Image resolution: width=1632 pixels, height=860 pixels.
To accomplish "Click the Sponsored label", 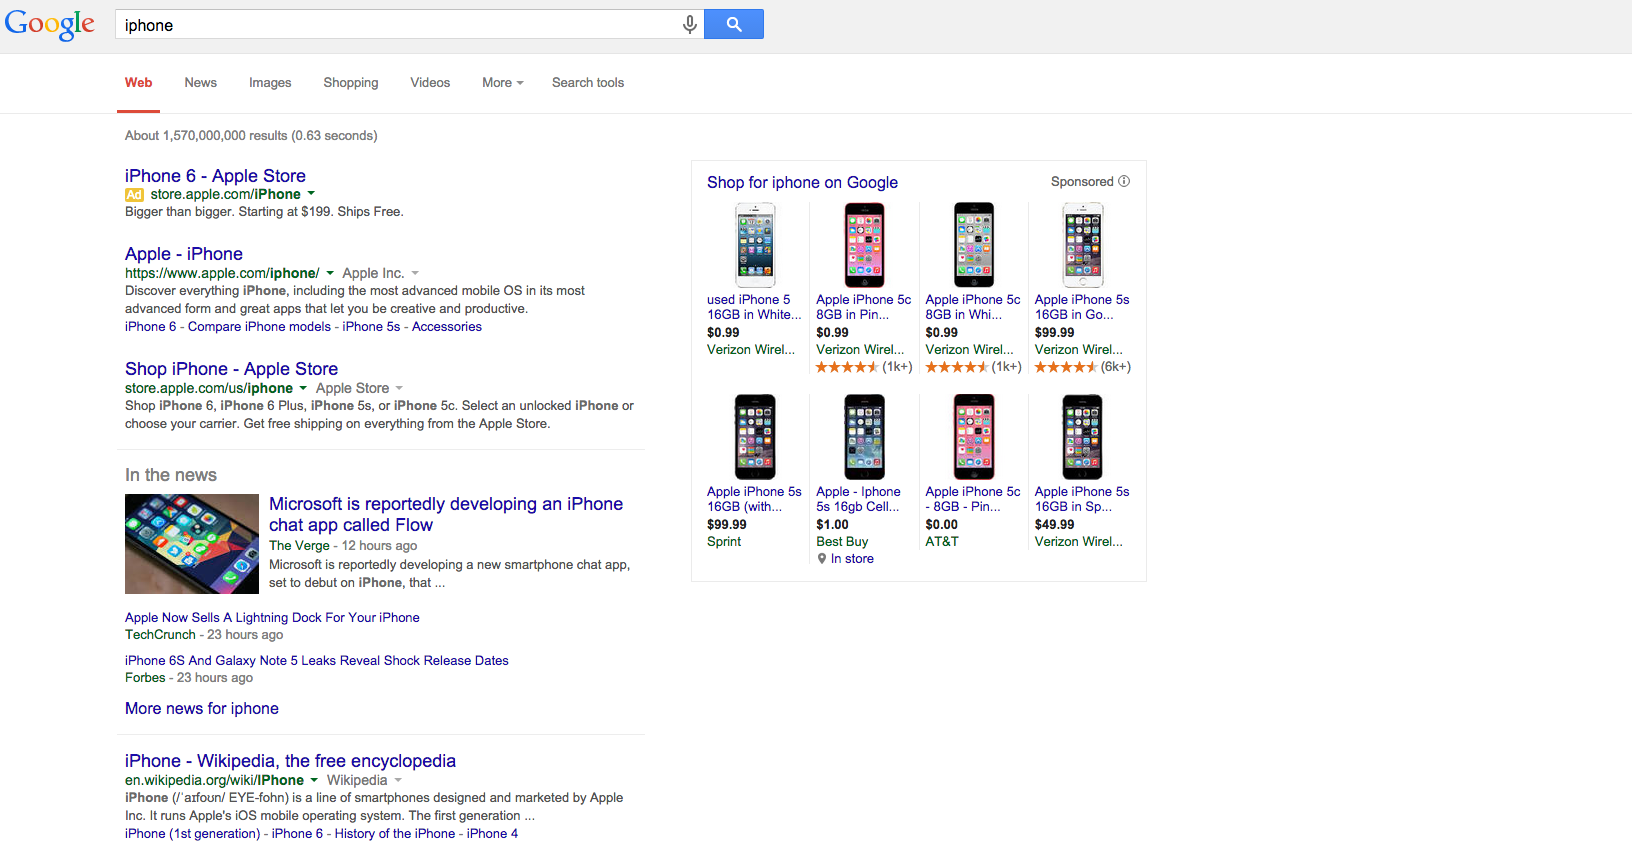I will point(1082,181).
